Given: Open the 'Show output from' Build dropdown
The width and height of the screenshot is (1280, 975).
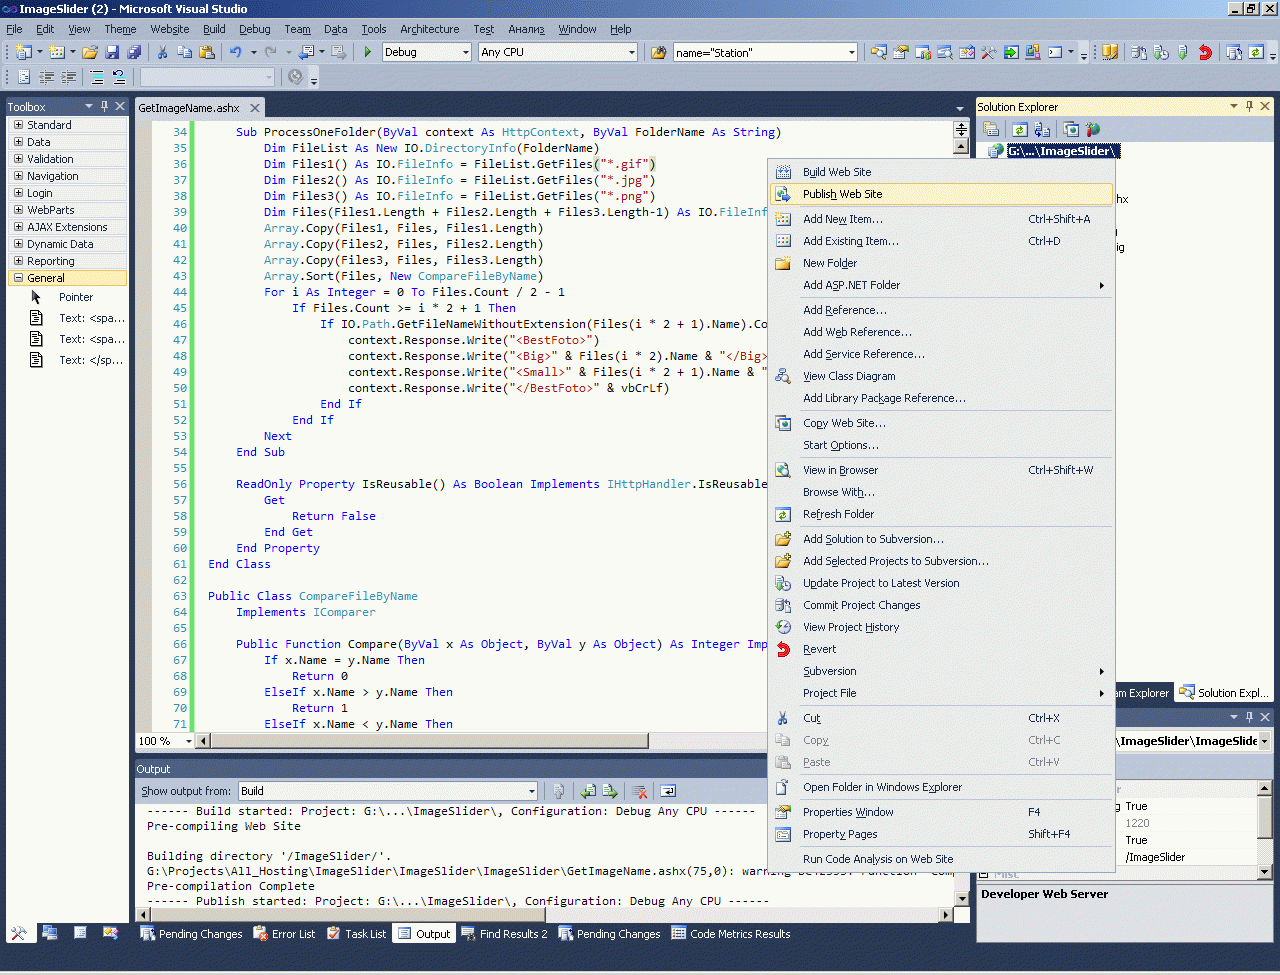Looking at the screenshot, I should coord(531,791).
